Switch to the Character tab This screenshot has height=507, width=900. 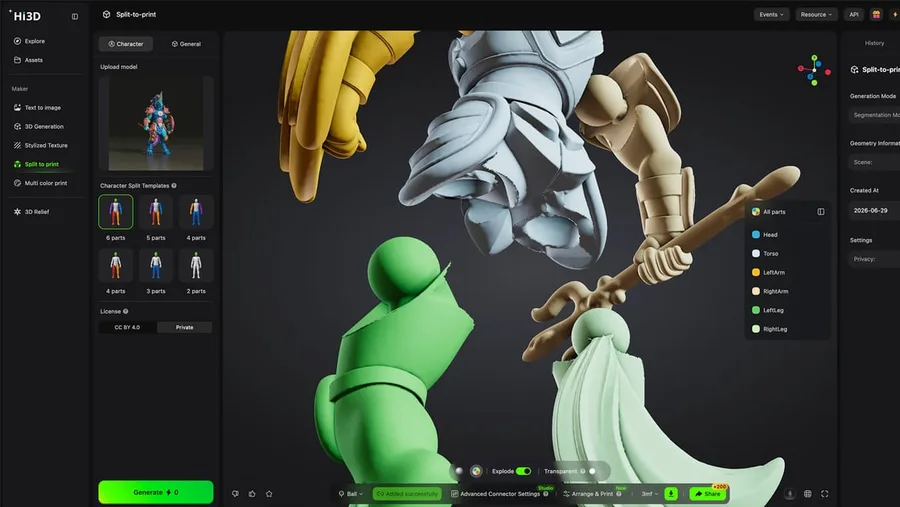pos(126,44)
